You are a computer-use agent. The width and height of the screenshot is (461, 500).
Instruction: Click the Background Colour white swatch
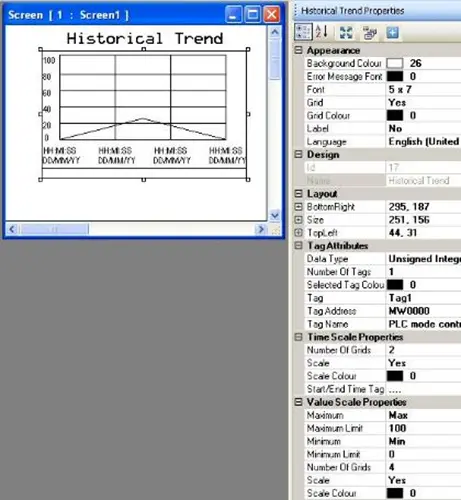[395, 63]
